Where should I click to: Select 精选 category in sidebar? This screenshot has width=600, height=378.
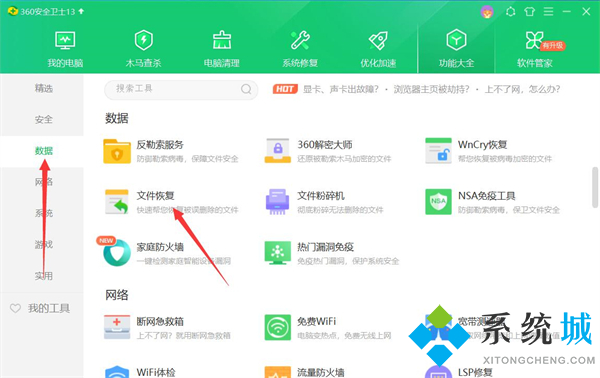(x=44, y=88)
